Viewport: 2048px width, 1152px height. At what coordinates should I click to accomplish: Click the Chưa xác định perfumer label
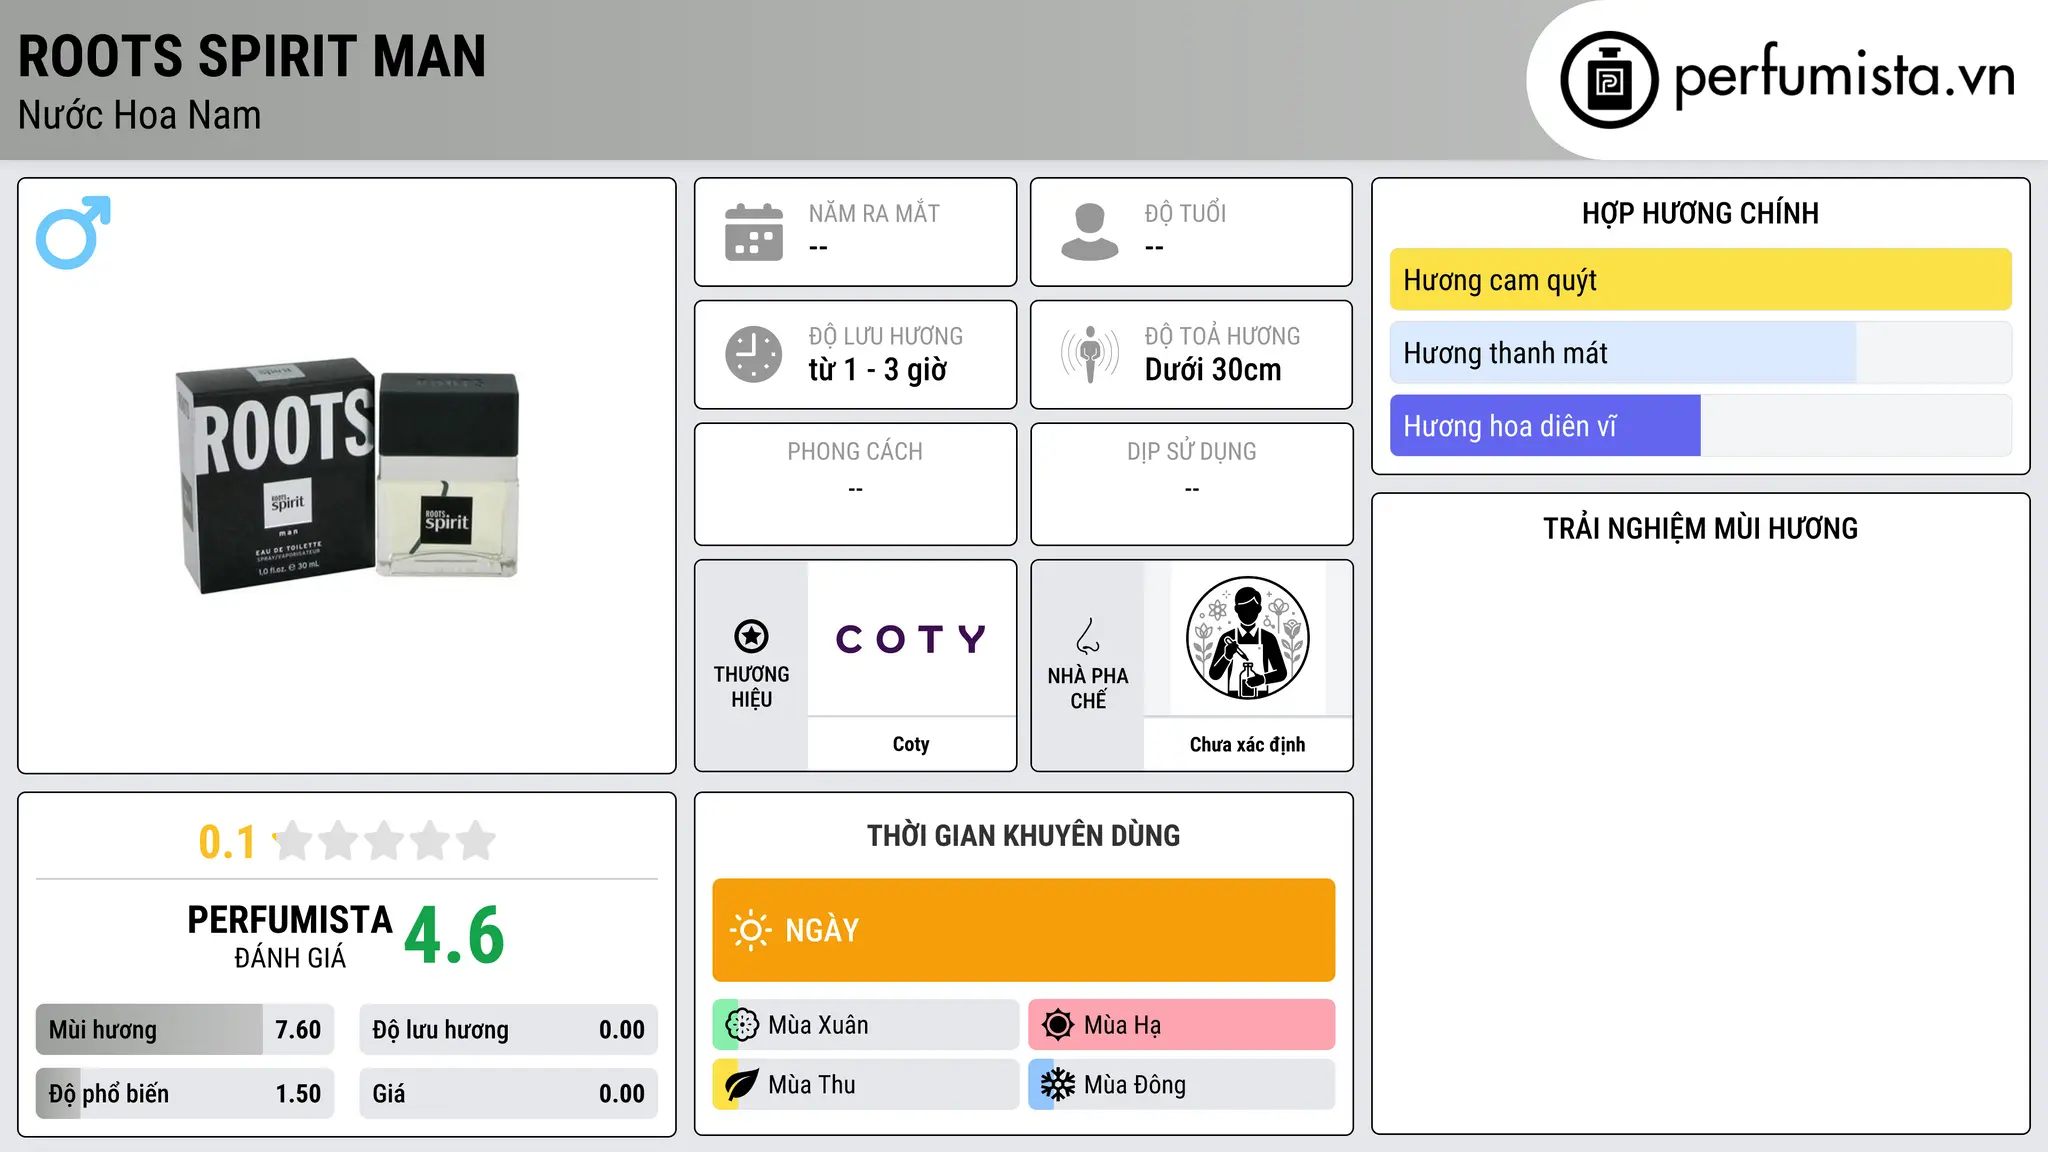[x=1248, y=744]
